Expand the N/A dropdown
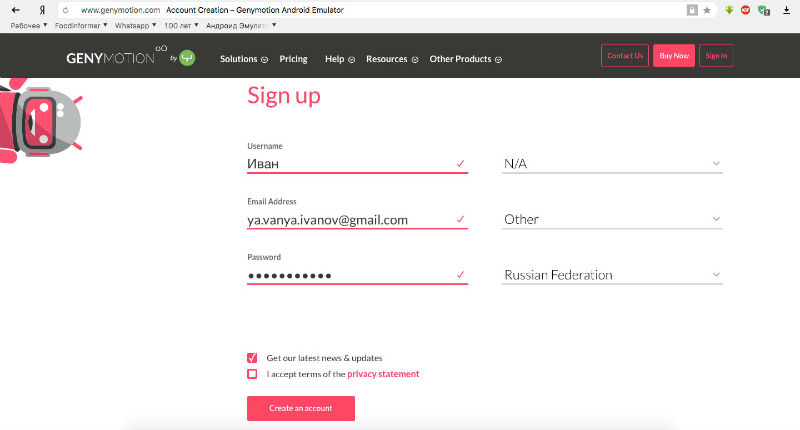 (x=612, y=163)
